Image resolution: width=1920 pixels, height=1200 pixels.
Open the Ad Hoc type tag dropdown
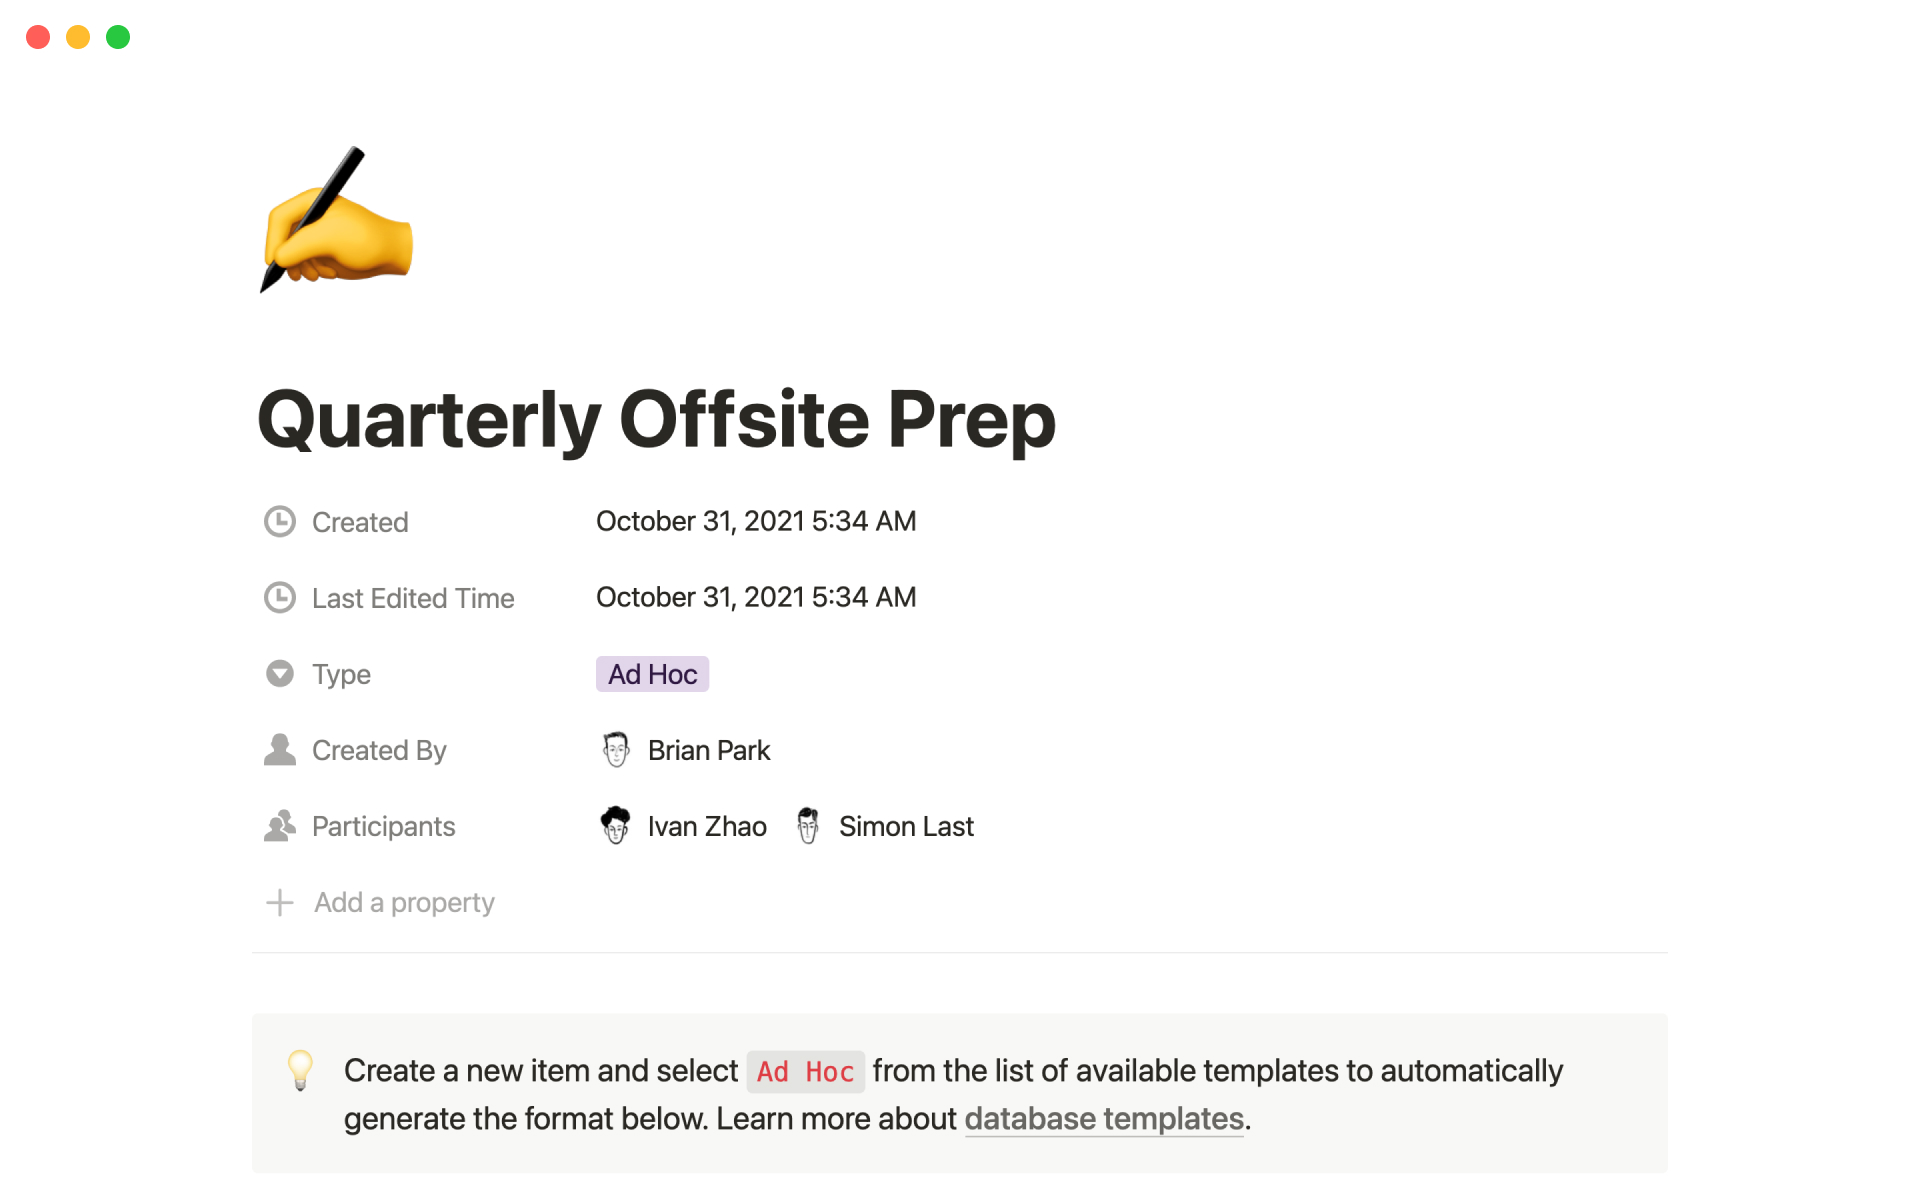652,674
